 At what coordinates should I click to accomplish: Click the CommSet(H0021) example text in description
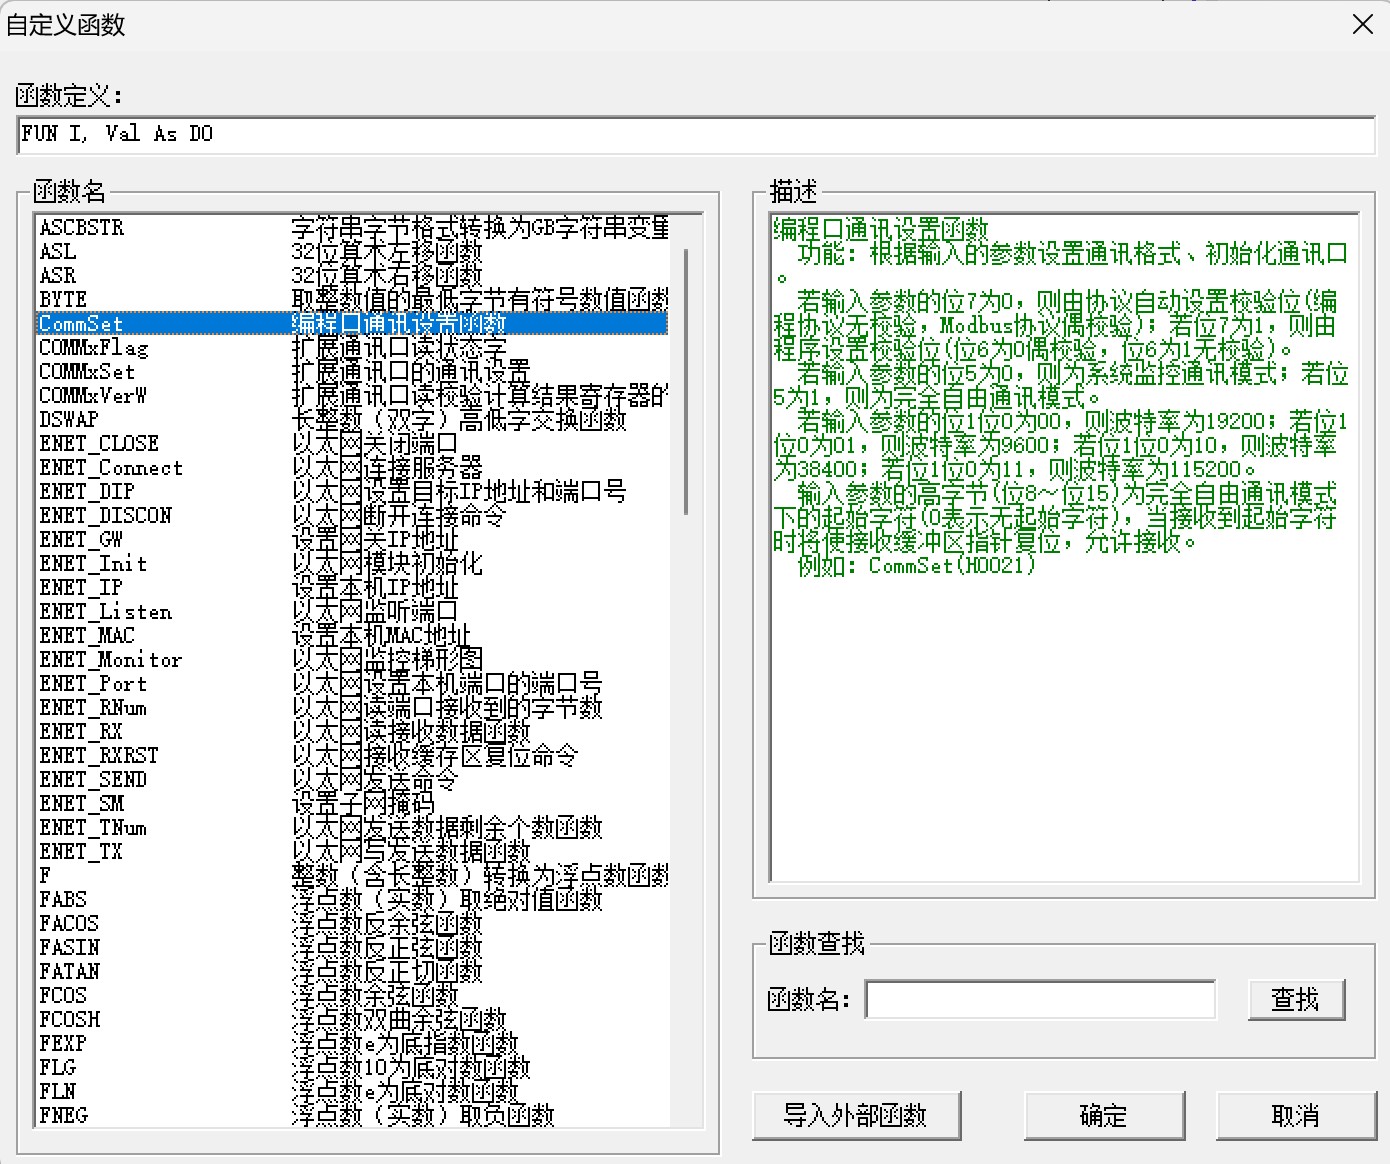(x=952, y=565)
